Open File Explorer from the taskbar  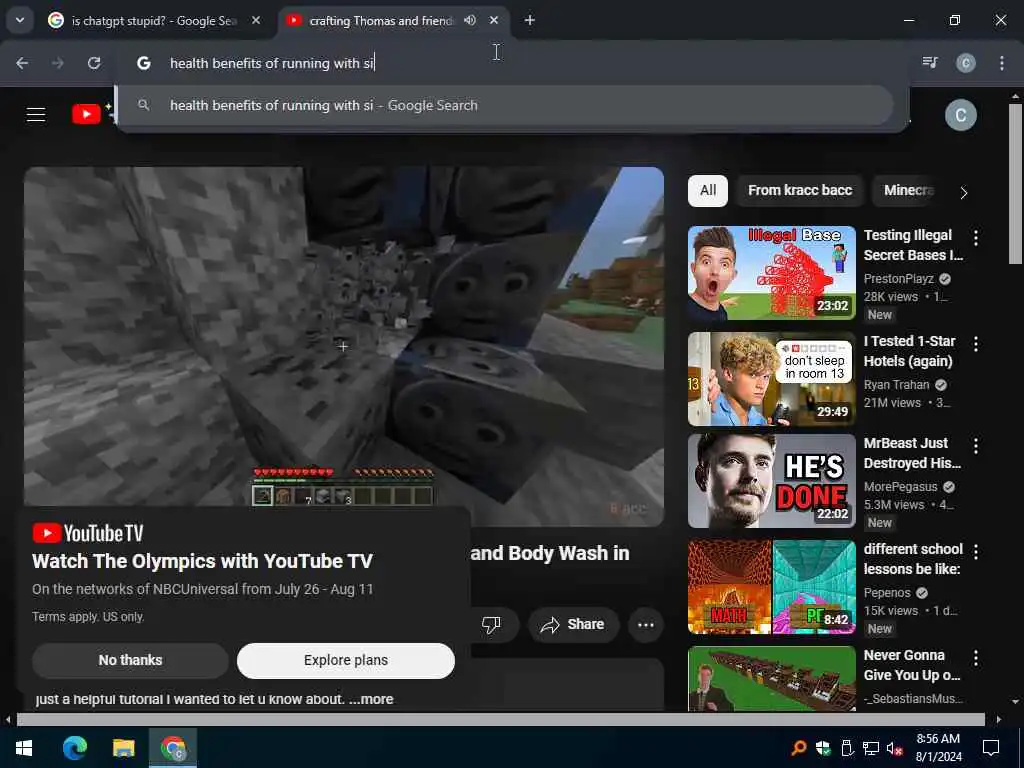click(x=123, y=748)
